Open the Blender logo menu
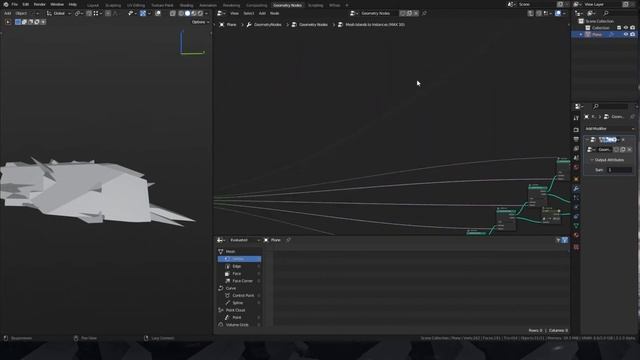The image size is (640, 360). pos(6,4)
